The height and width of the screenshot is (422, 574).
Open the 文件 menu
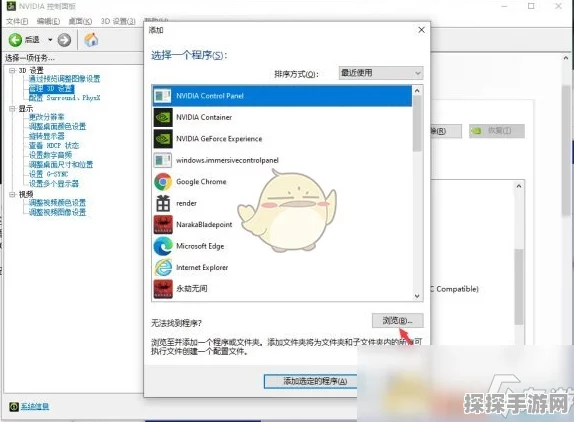(x=17, y=21)
